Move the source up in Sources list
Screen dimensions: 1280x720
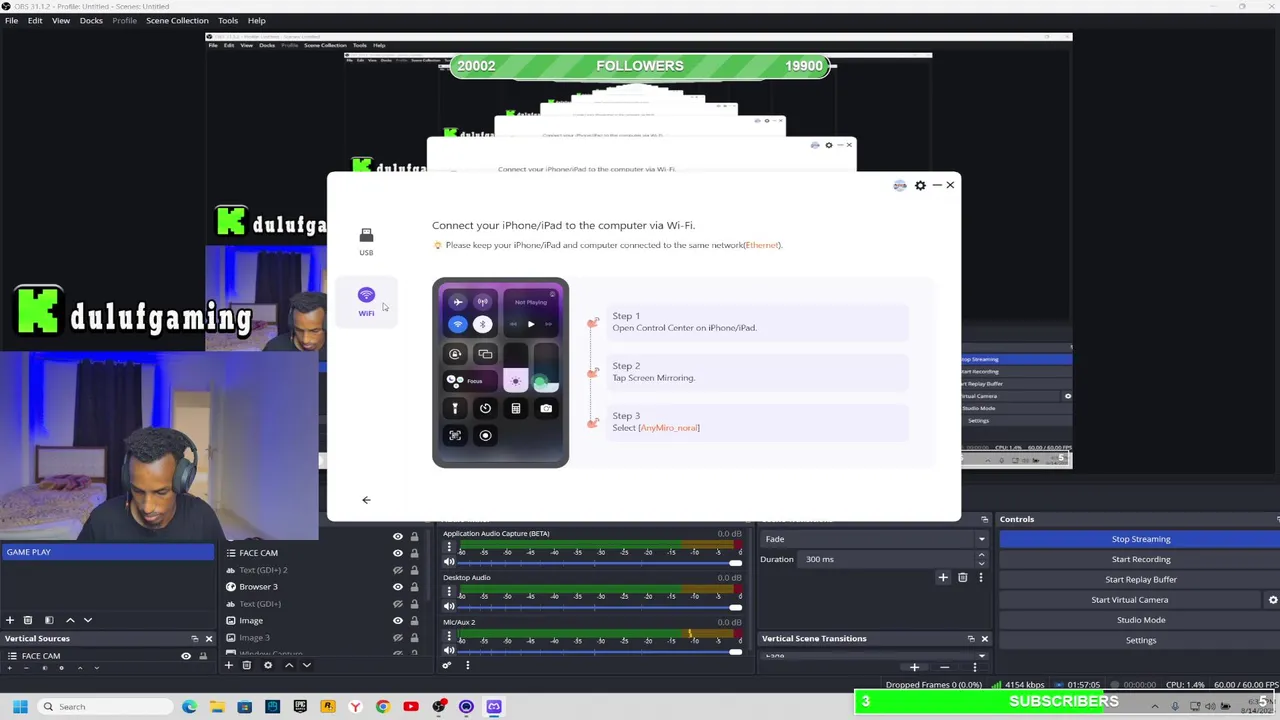point(289,665)
